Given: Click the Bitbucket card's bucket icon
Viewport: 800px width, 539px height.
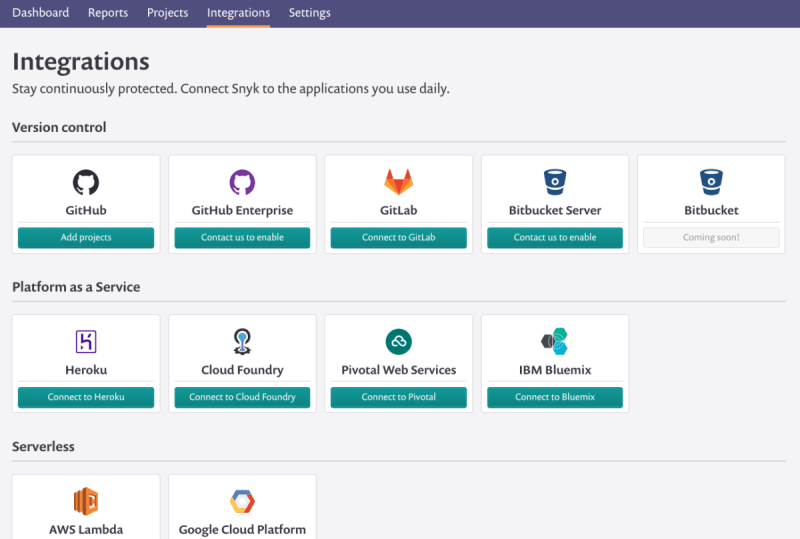Looking at the screenshot, I should click(x=711, y=182).
